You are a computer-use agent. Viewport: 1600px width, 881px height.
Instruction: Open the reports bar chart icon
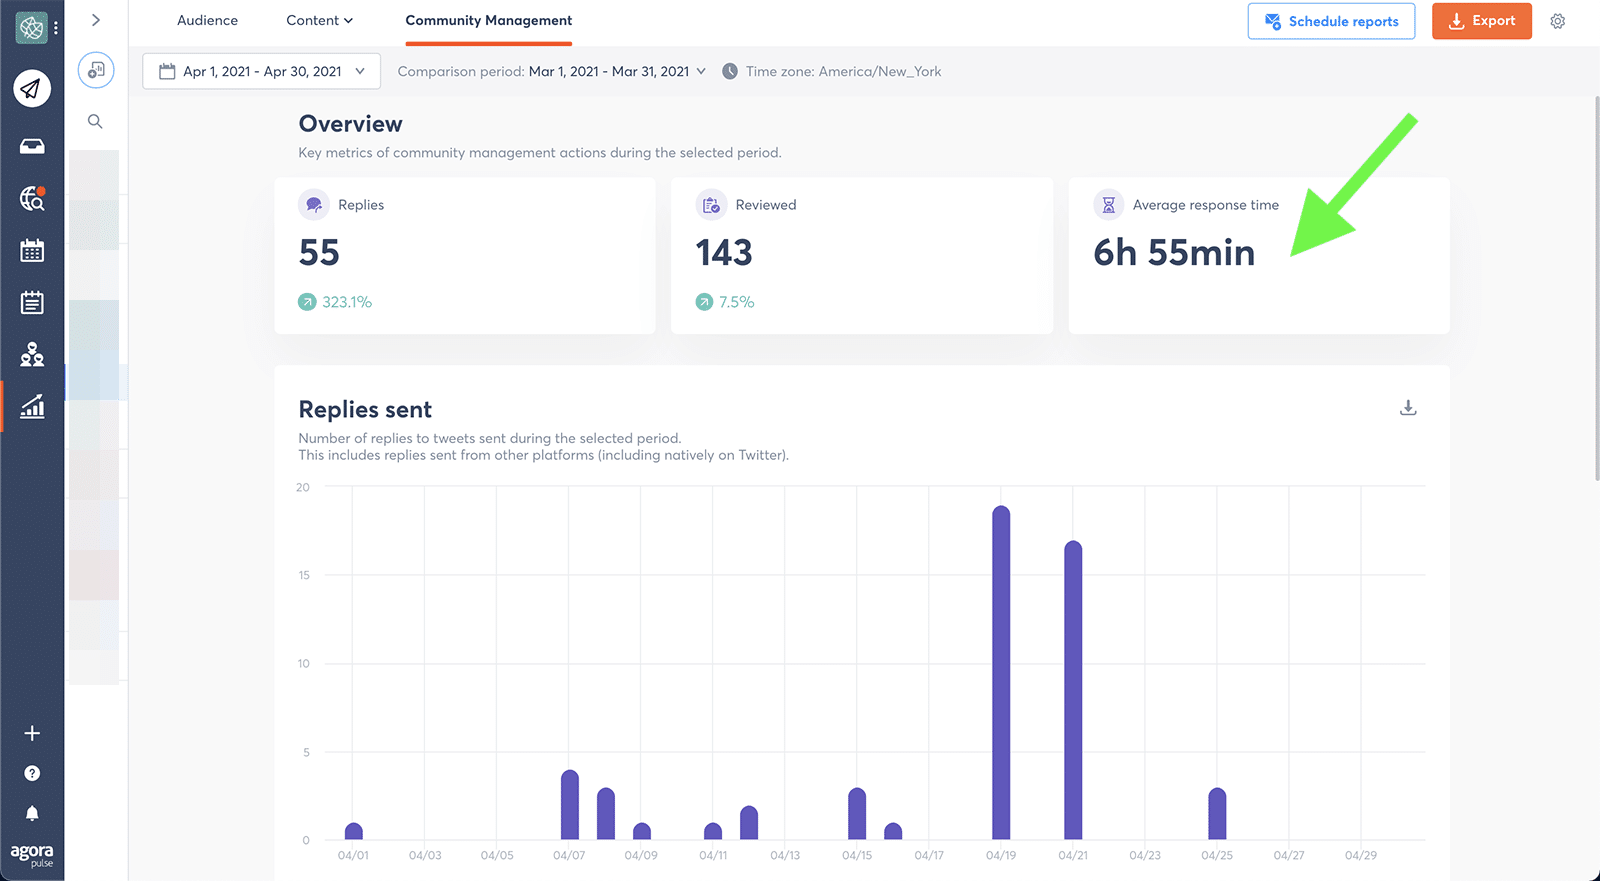(x=32, y=406)
